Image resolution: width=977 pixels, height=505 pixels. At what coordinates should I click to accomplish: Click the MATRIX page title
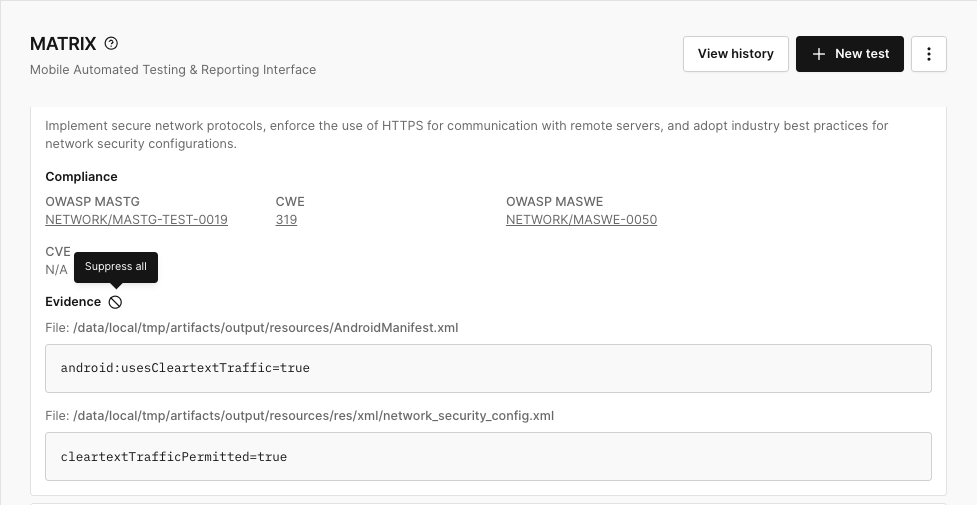(63, 44)
